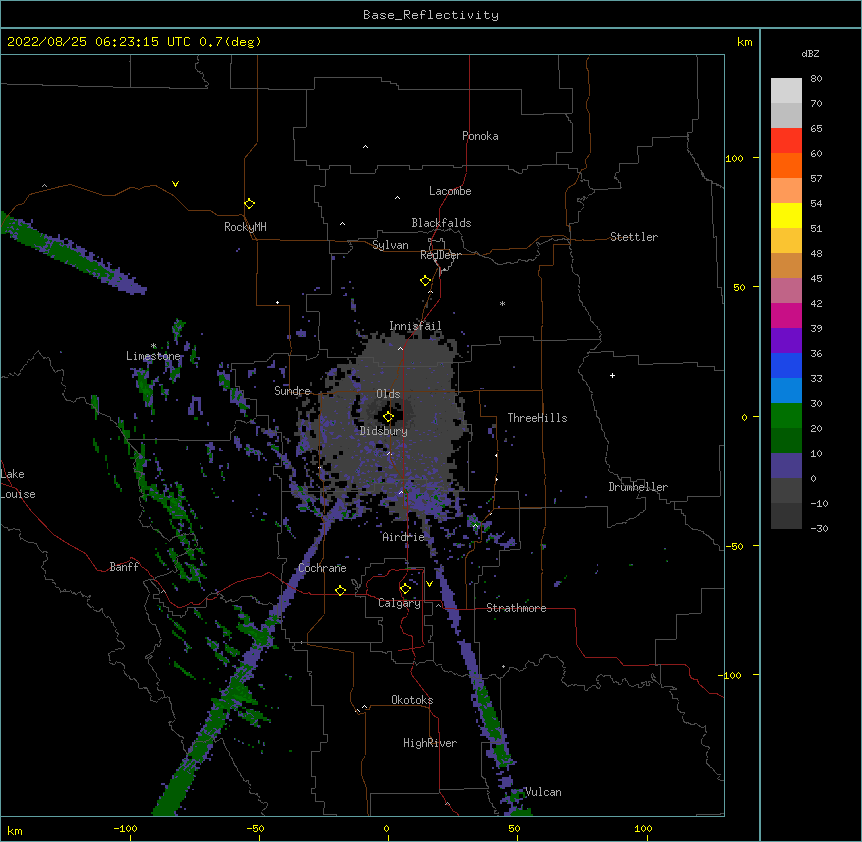Click the HighRiver label
Viewport: 862px width, 842px height.
tap(430, 743)
